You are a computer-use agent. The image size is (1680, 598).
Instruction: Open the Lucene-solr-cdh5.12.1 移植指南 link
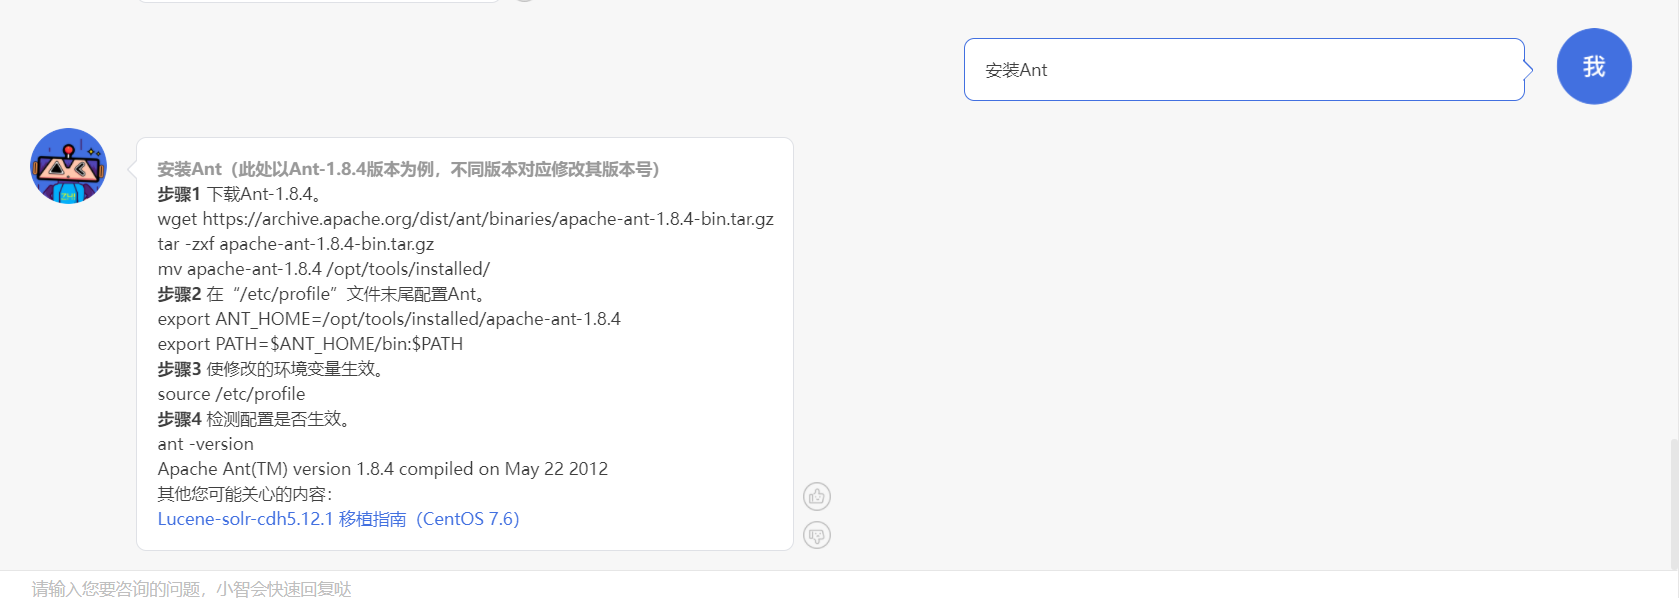tap(338, 519)
